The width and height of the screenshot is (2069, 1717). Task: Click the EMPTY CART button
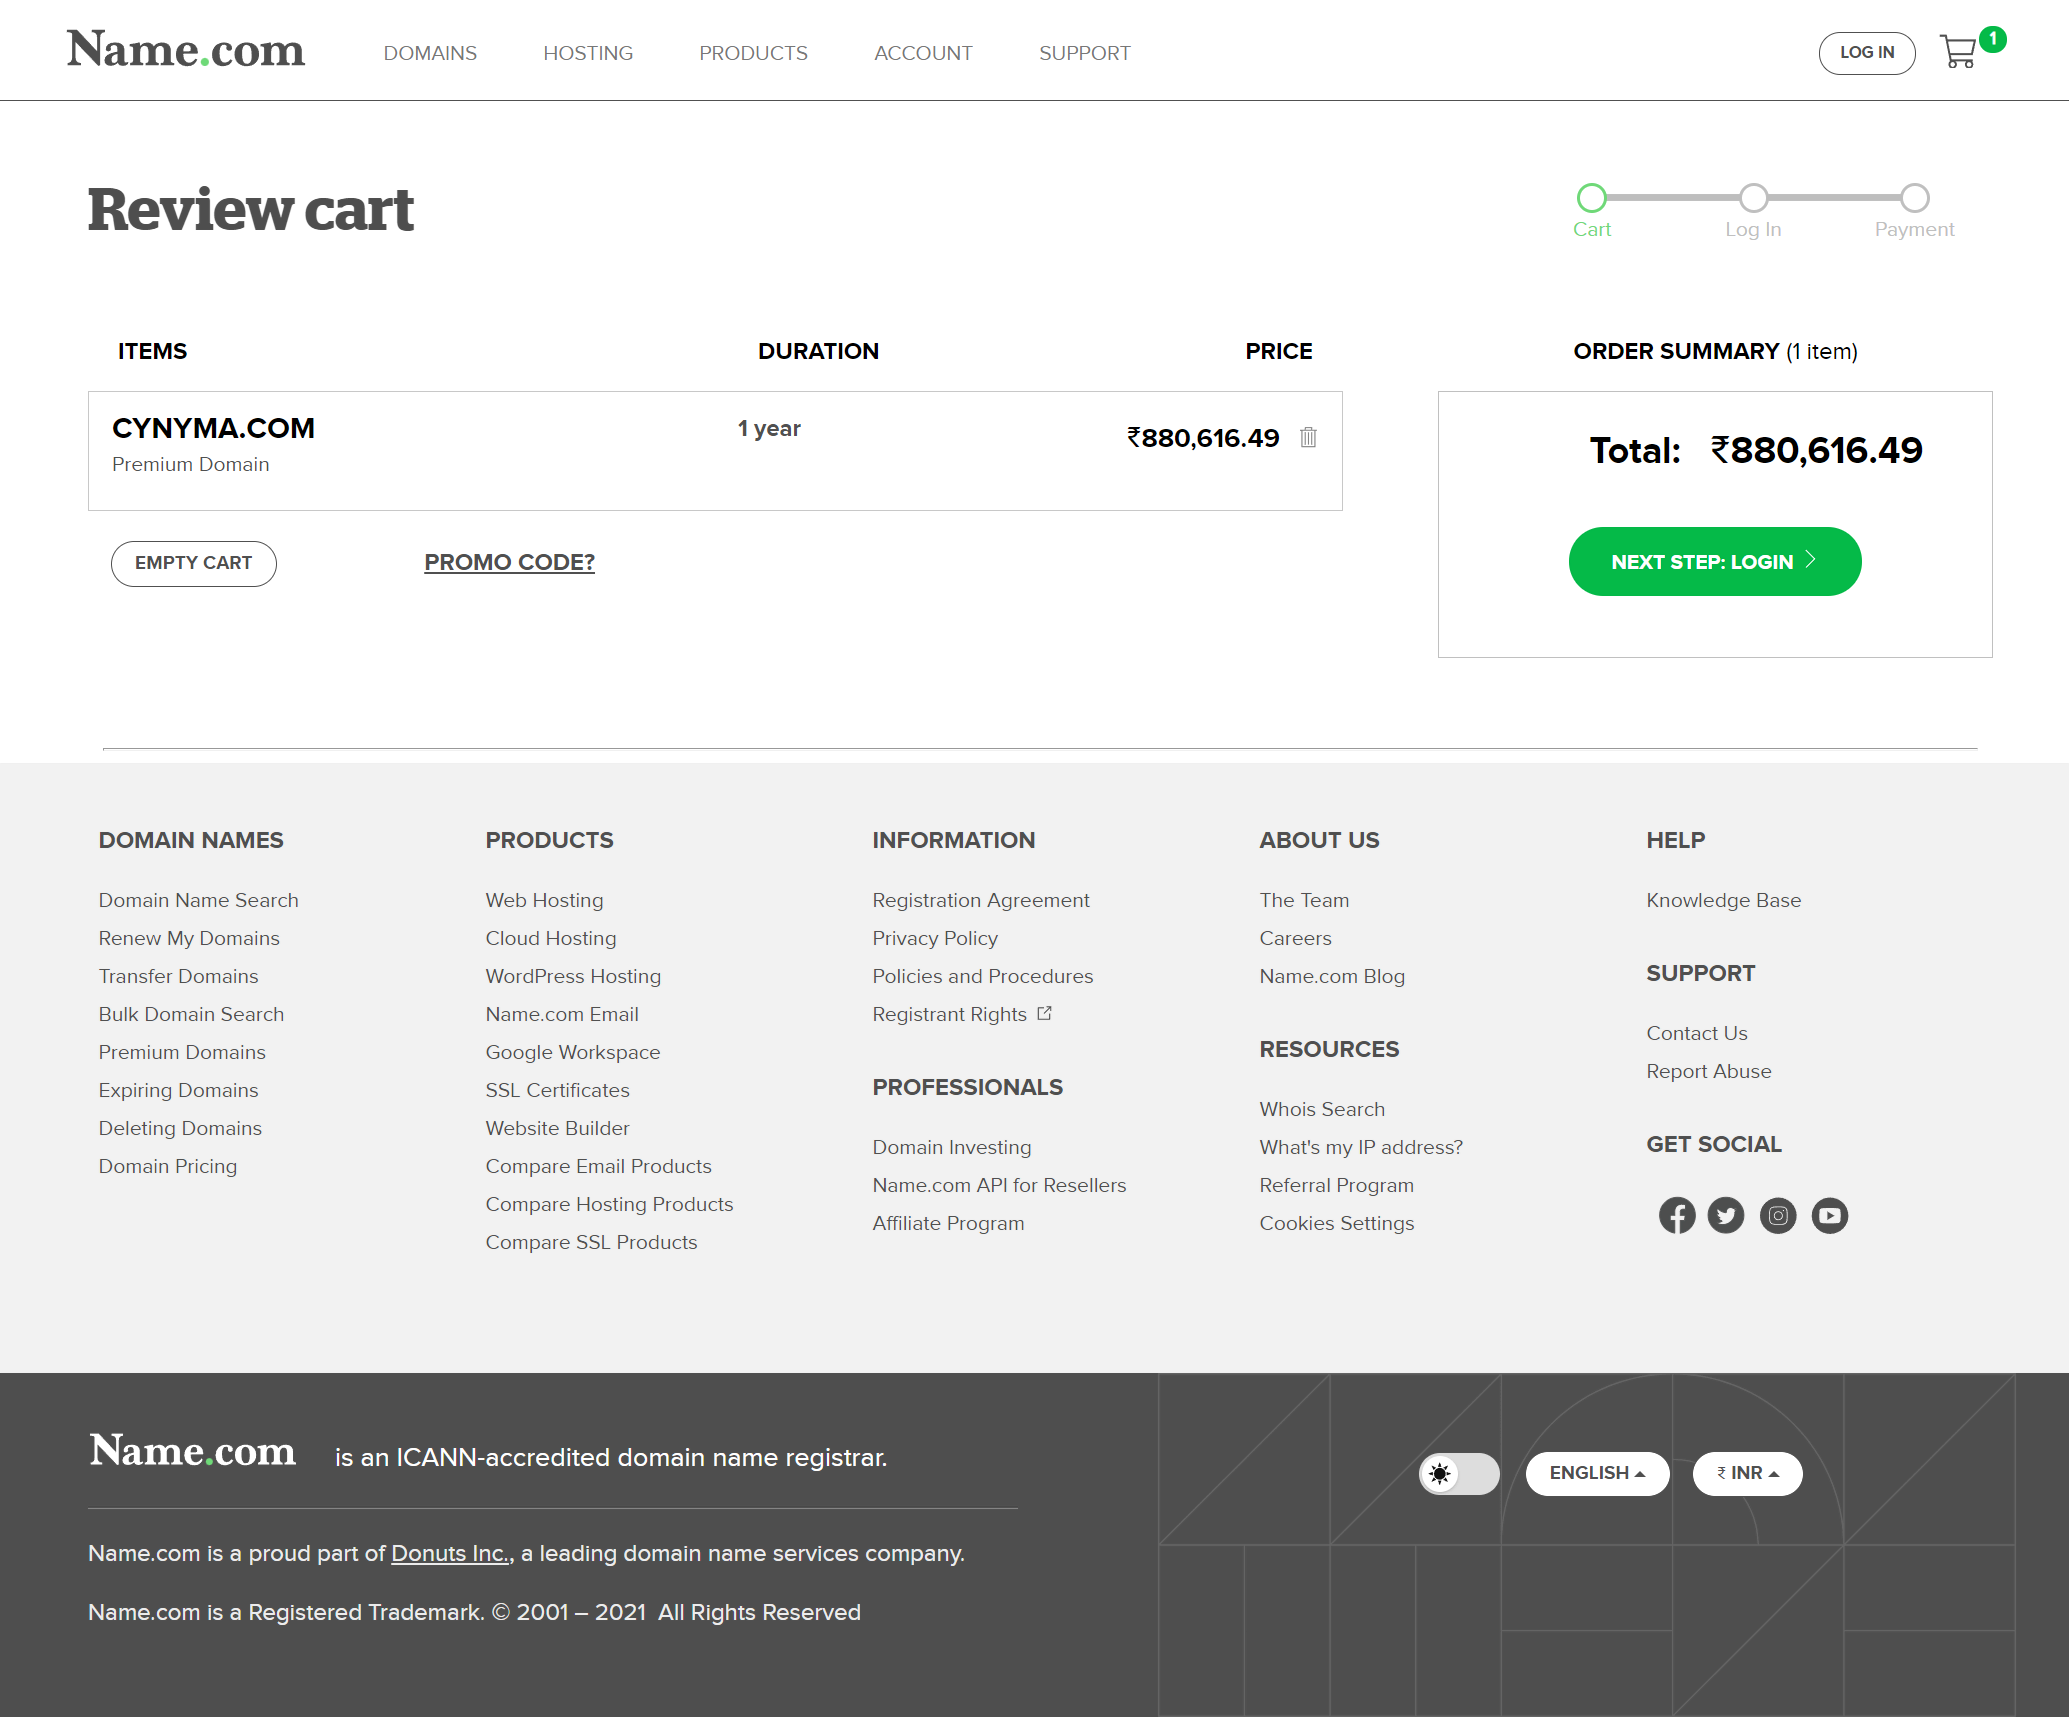(194, 563)
